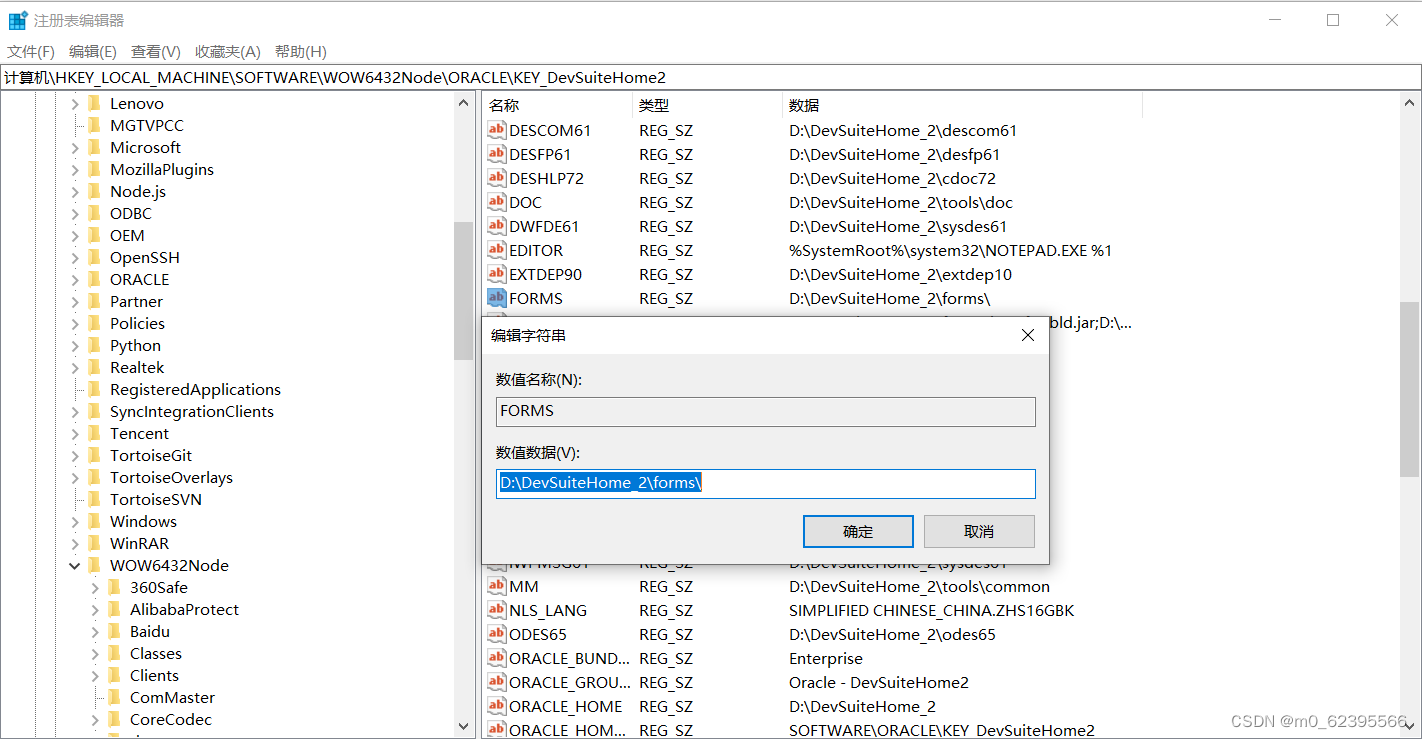Click the 数据 column header
The height and width of the screenshot is (739, 1422).
coord(962,105)
